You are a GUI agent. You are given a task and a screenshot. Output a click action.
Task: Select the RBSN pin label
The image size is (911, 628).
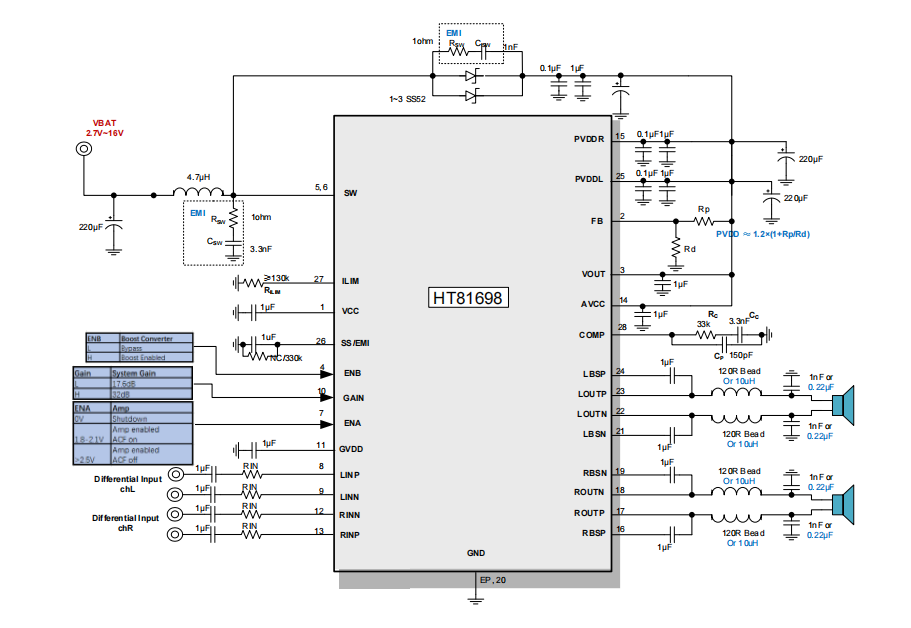(x=595, y=473)
